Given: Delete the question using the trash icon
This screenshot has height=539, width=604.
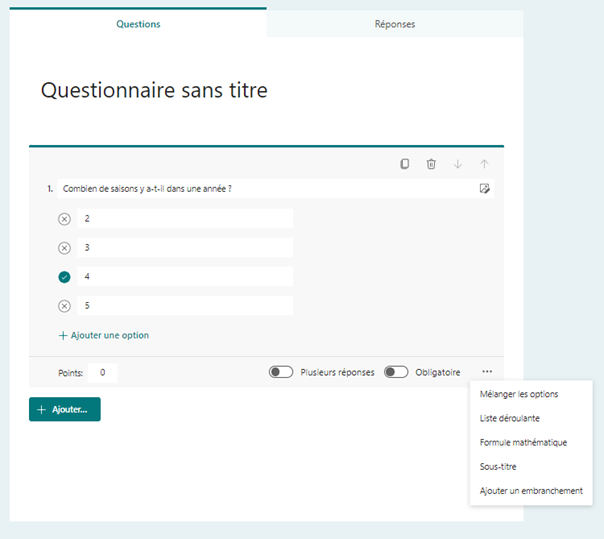Looking at the screenshot, I should 431,164.
